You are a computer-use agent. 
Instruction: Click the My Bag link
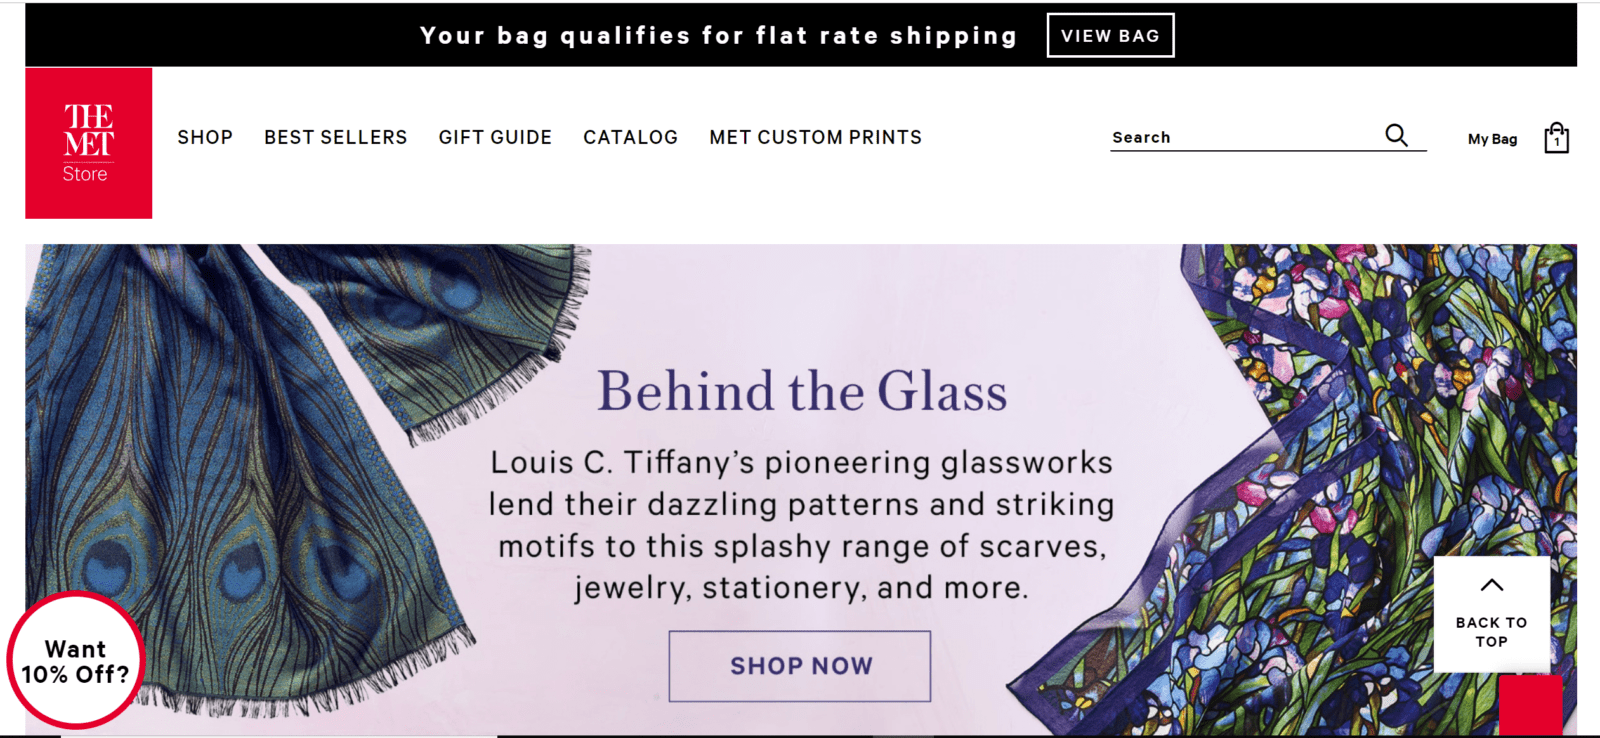(1492, 139)
